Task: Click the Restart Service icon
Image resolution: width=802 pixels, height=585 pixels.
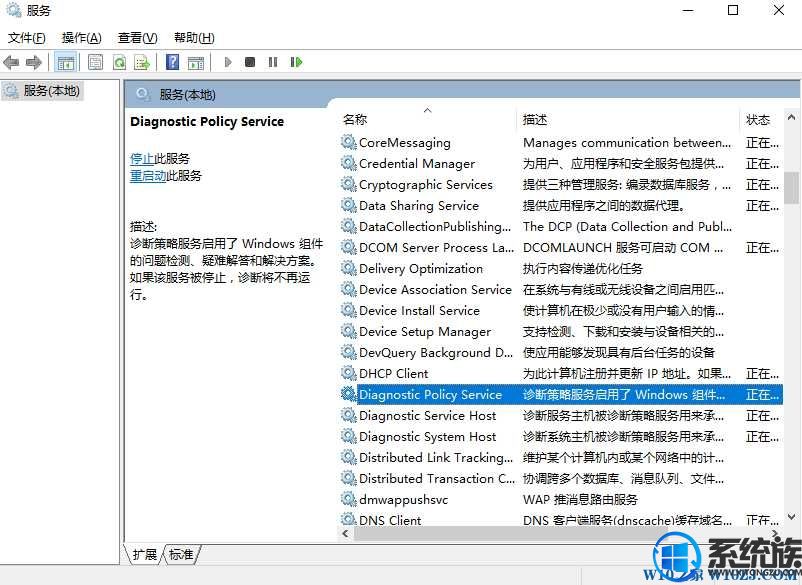Action: [x=296, y=62]
